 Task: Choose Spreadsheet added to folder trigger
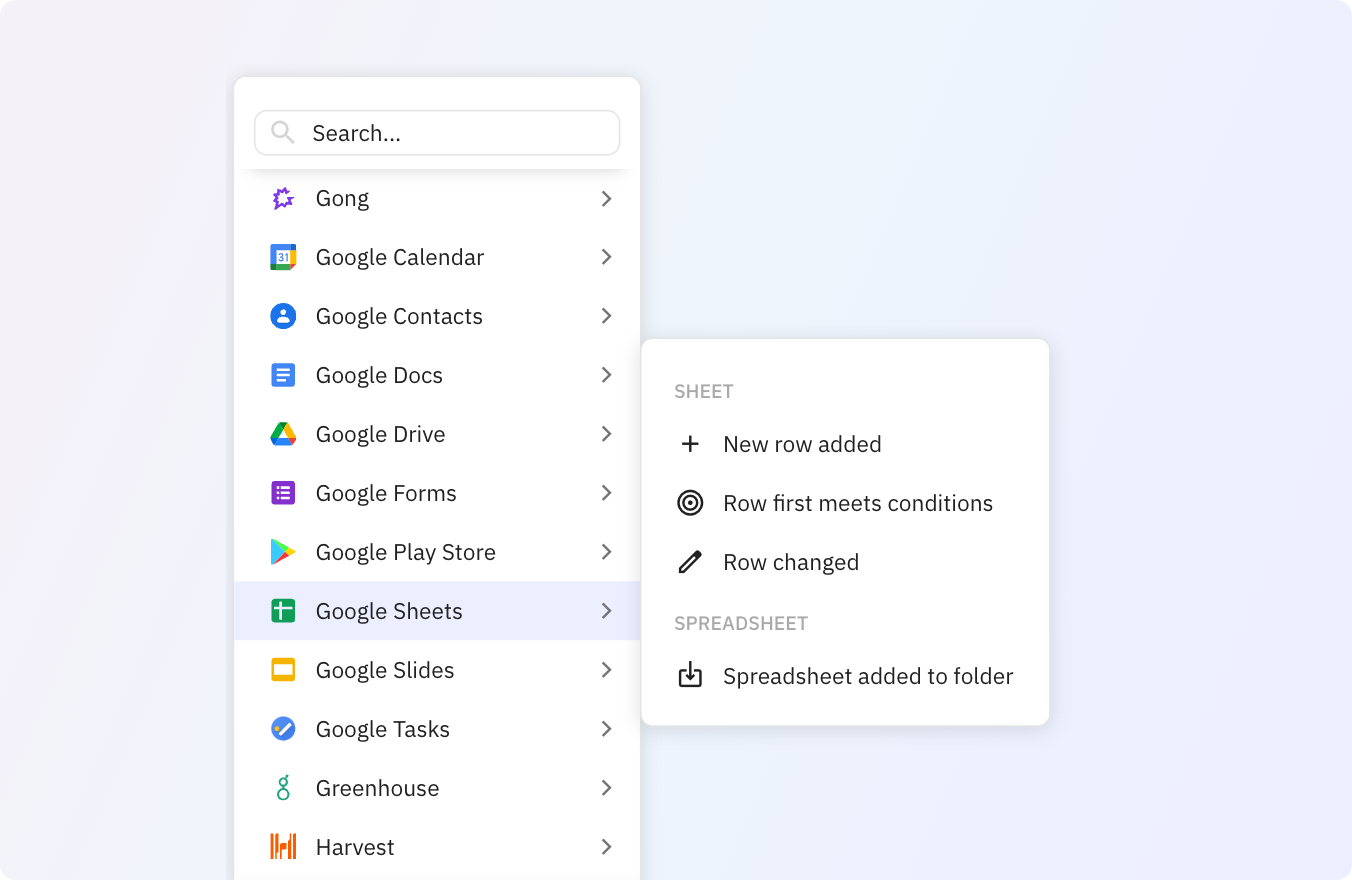point(845,676)
